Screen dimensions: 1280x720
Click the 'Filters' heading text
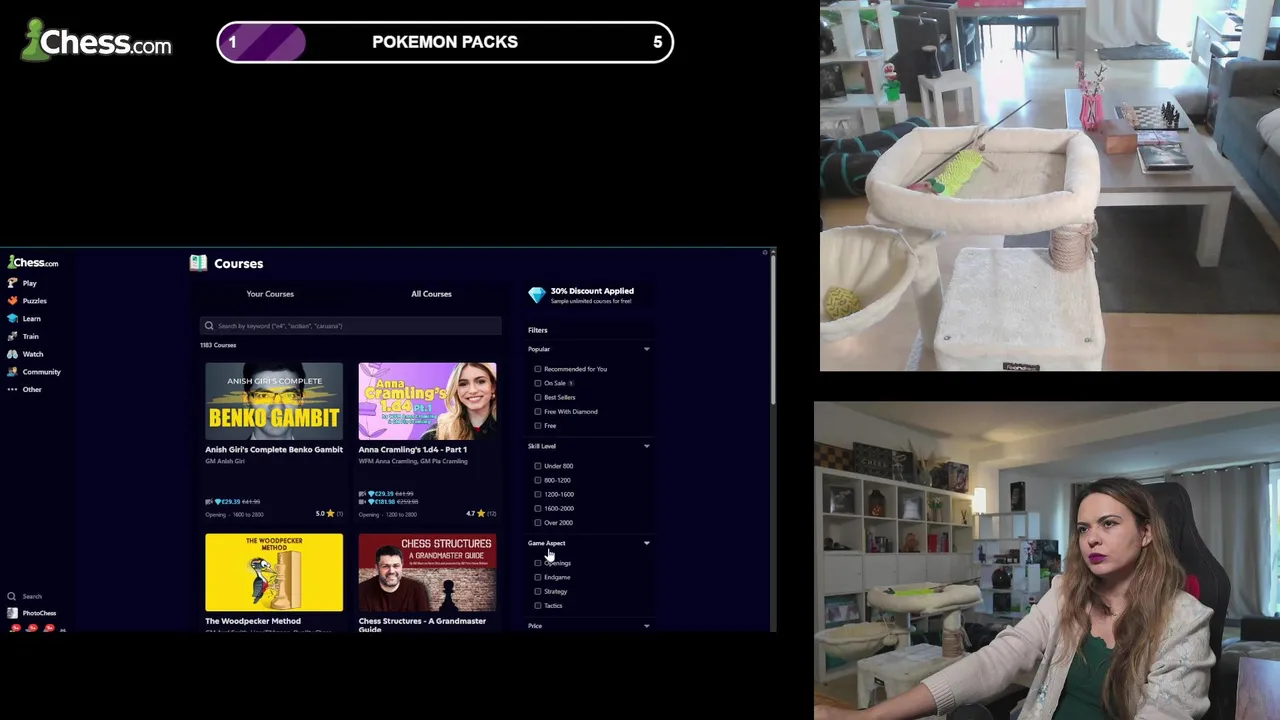tap(538, 330)
